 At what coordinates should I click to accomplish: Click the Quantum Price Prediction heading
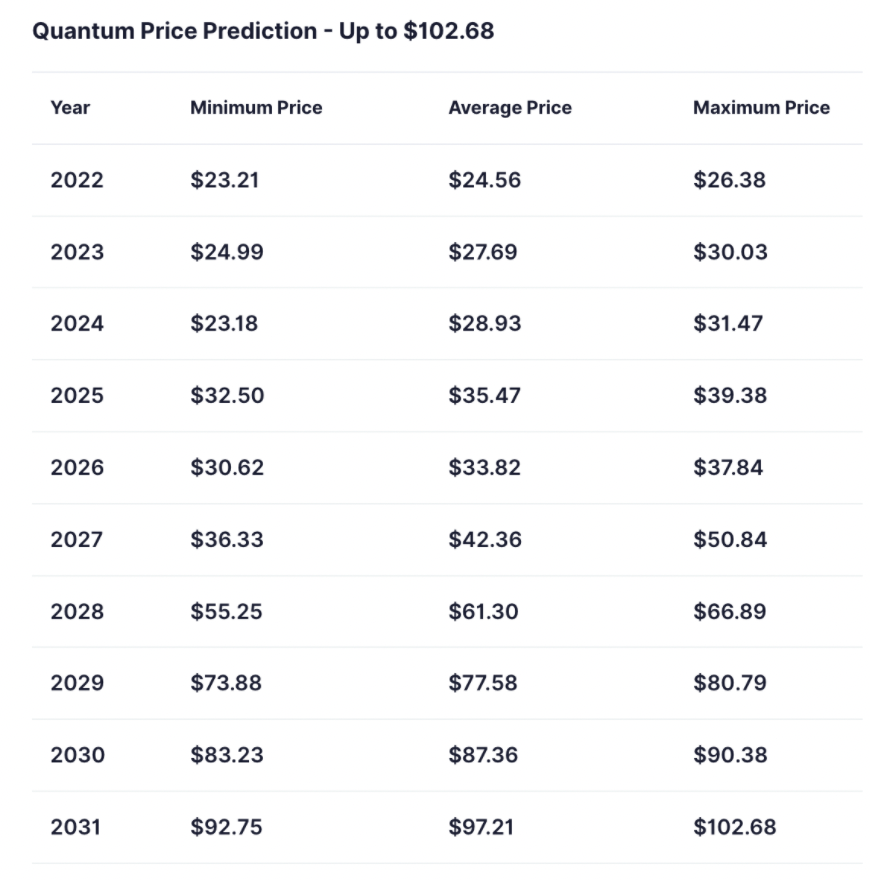point(263,31)
